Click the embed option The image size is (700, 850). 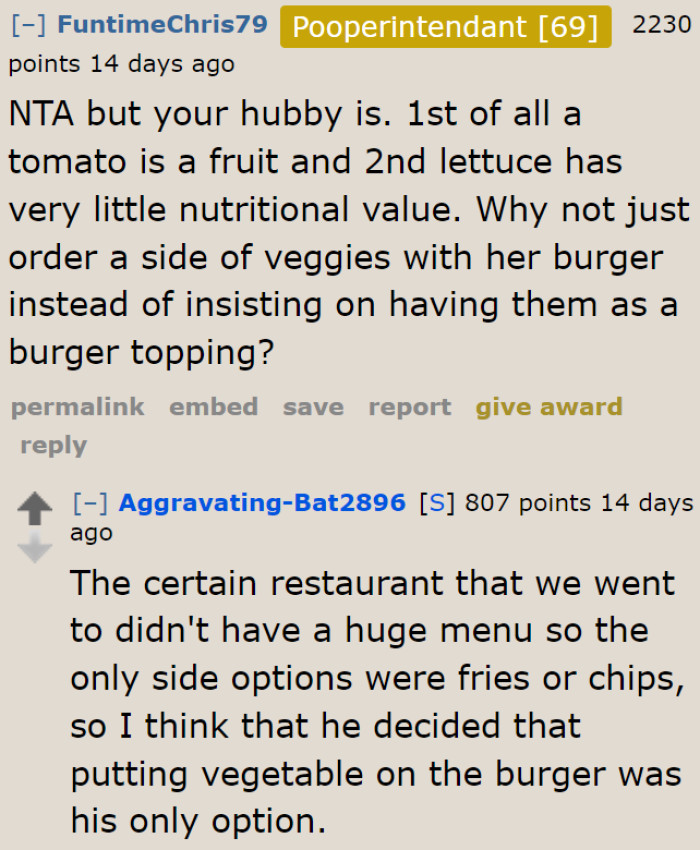[213, 407]
